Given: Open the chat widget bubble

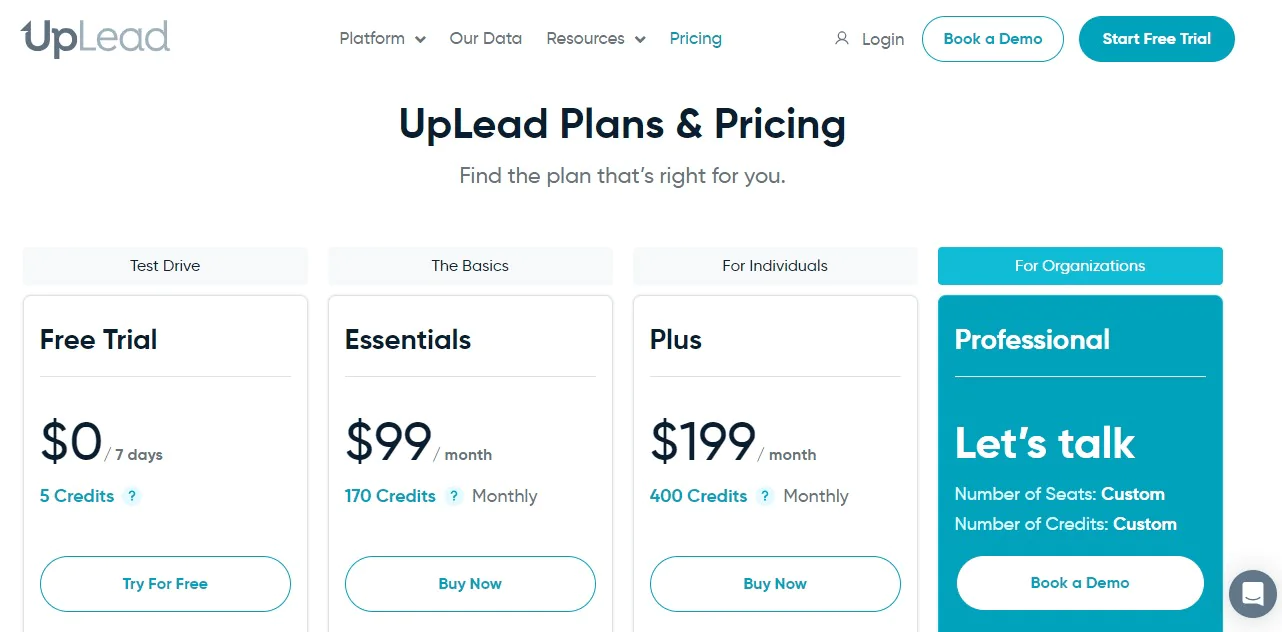Looking at the screenshot, I should pyautogui.click(x=1252, y=594).
